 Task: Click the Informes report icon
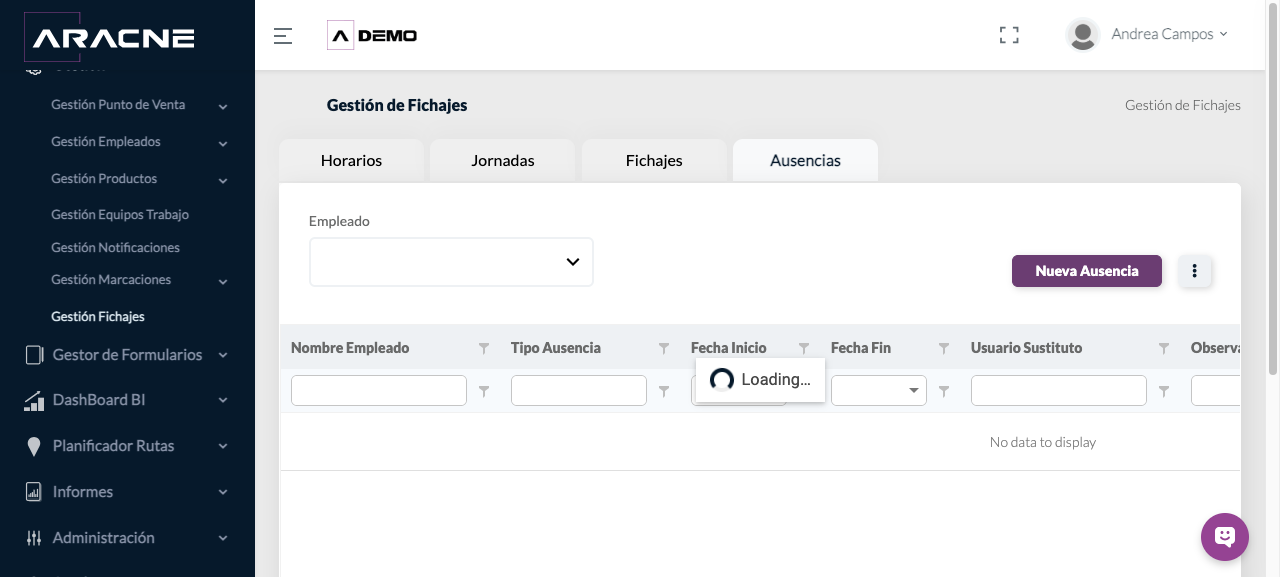tap(34, 492)
